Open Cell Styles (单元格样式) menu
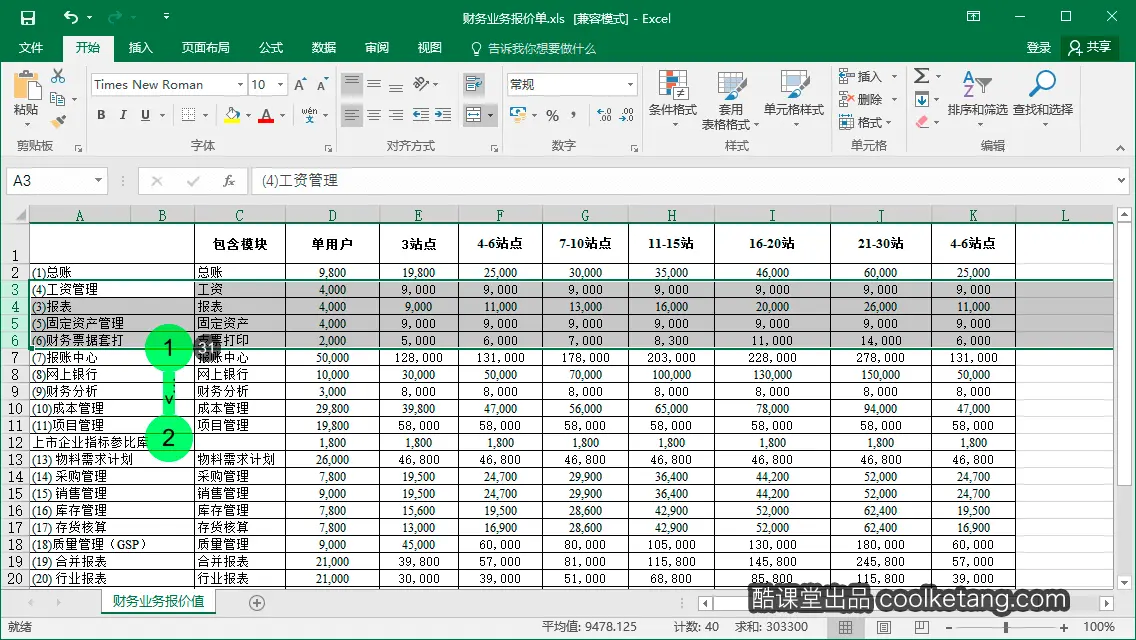Screen dimensions: 1136x640 point(794,99)
